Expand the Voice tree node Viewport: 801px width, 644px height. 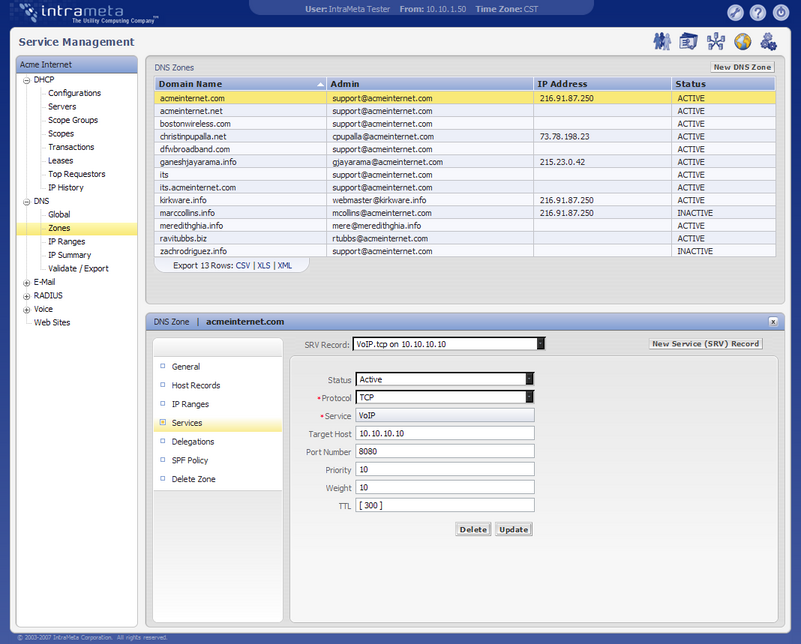[27, 309]
